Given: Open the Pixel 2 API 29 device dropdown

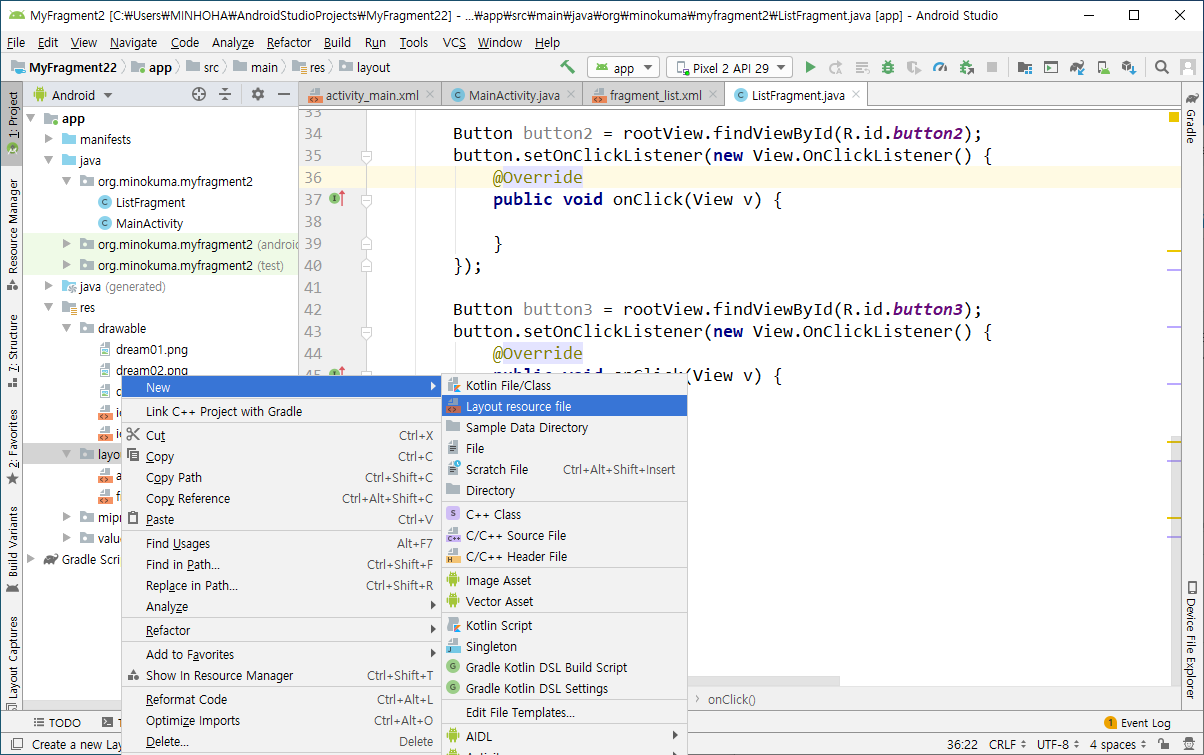Looking at the screenshot, I should (729, 68).
